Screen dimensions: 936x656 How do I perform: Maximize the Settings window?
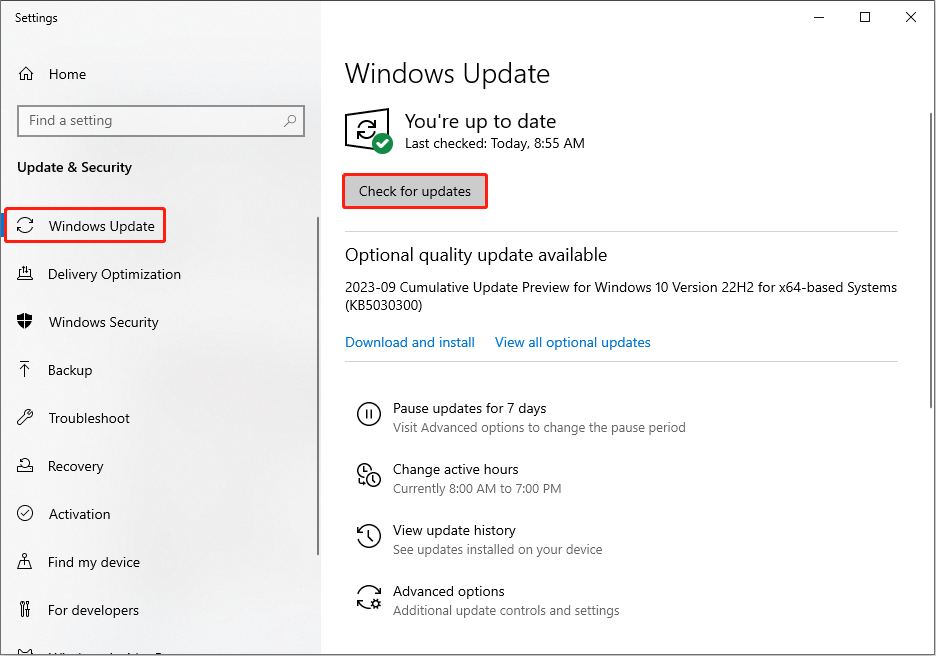point(864,17)
